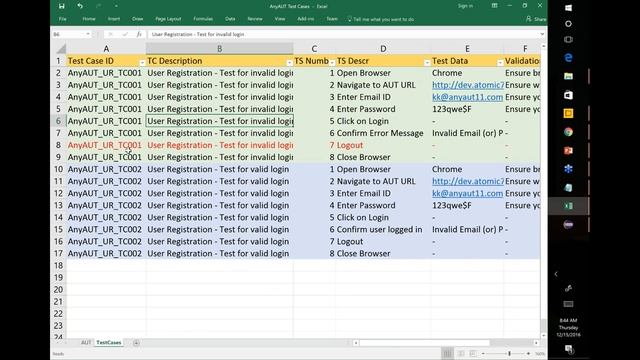Open the Page Layout tab
This screenshot has width=640, height=360.
pos(168,19)
